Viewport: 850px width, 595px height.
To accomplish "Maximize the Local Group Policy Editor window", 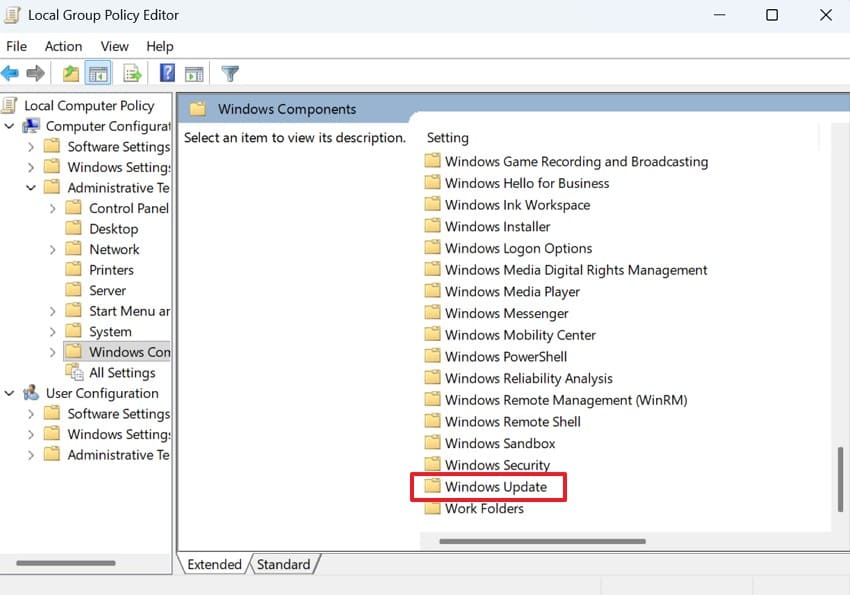I will [x=772, y=15].
